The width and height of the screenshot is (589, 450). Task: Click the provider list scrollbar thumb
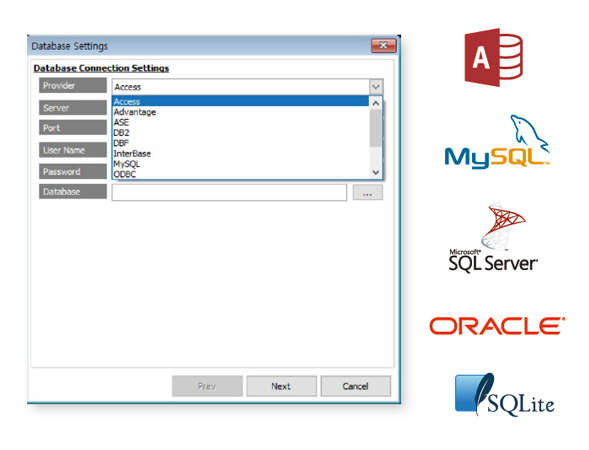coord(376,128)
